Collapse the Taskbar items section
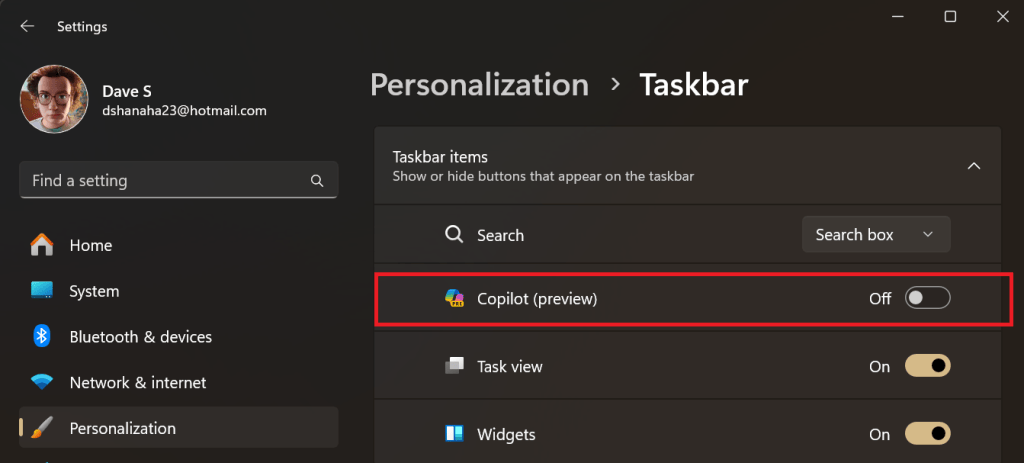This screenshot has width=1024, height=463. pos(973,166)
